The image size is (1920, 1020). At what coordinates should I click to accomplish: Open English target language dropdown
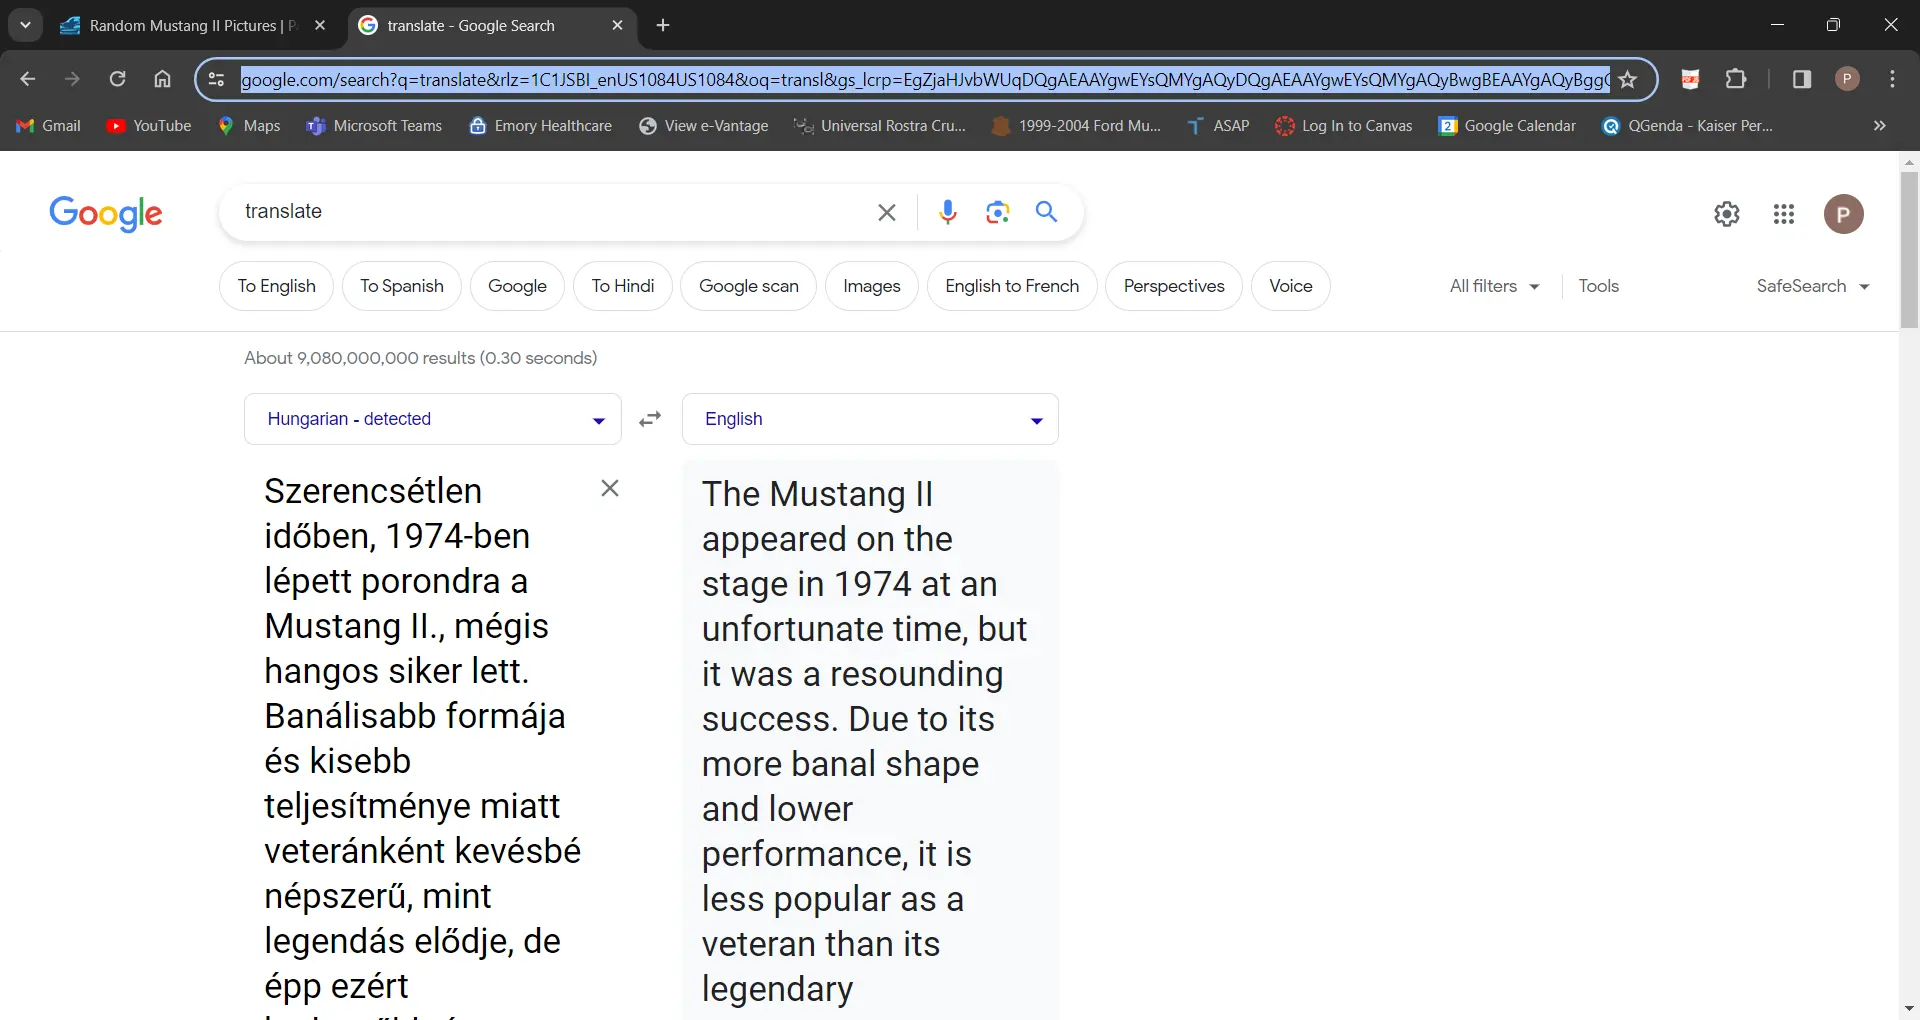coord(870,419)
